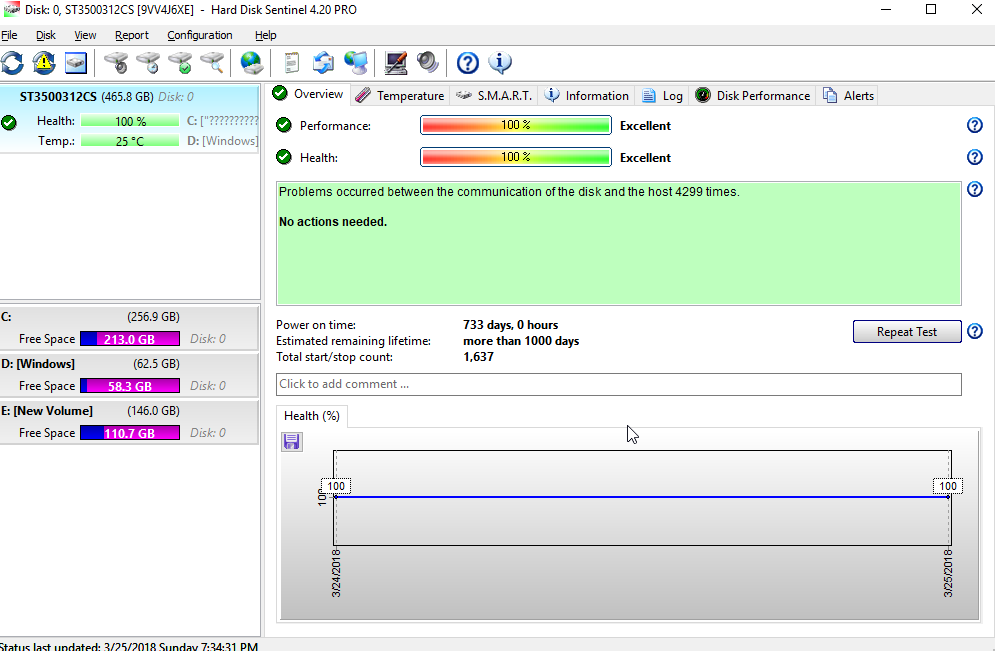Switch to the Information tab
This screenshot has width=995, height=651.
click(x=587, y=96)
